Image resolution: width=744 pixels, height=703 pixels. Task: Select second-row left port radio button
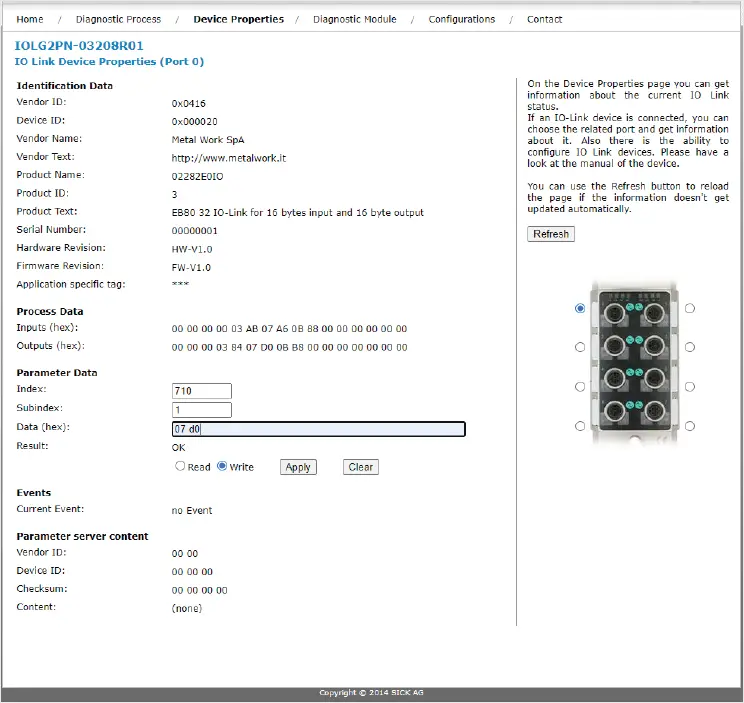(x=580, y=347)
